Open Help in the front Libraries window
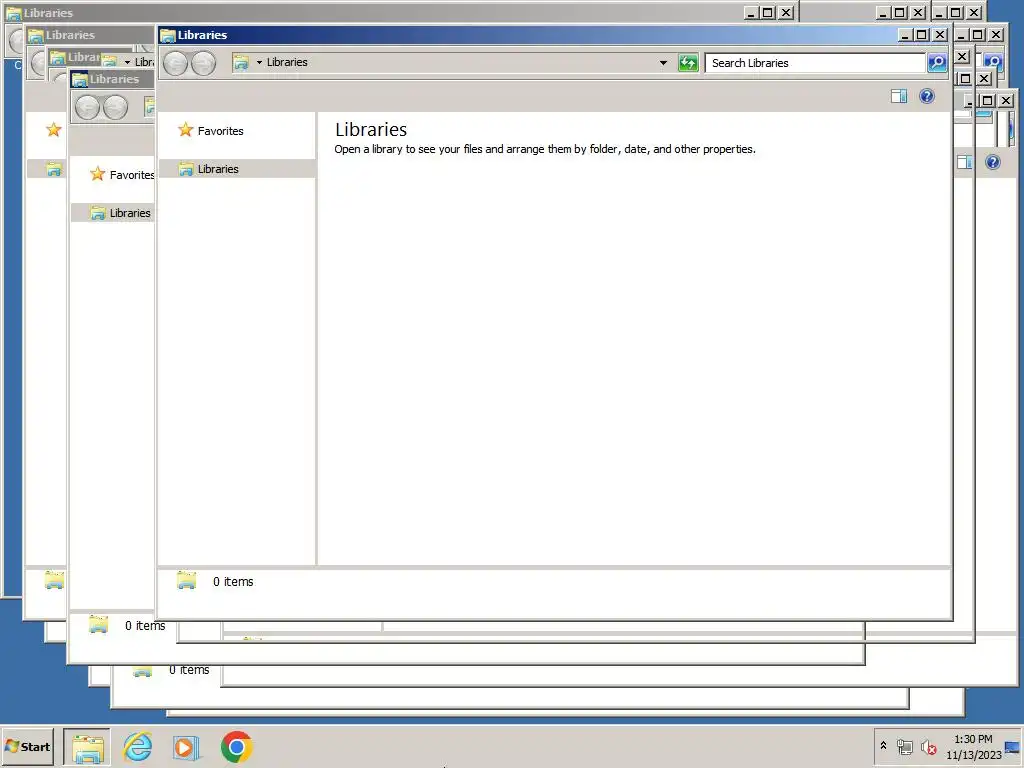The width and height of the screenshot is (1024, 768). point(926,97)
